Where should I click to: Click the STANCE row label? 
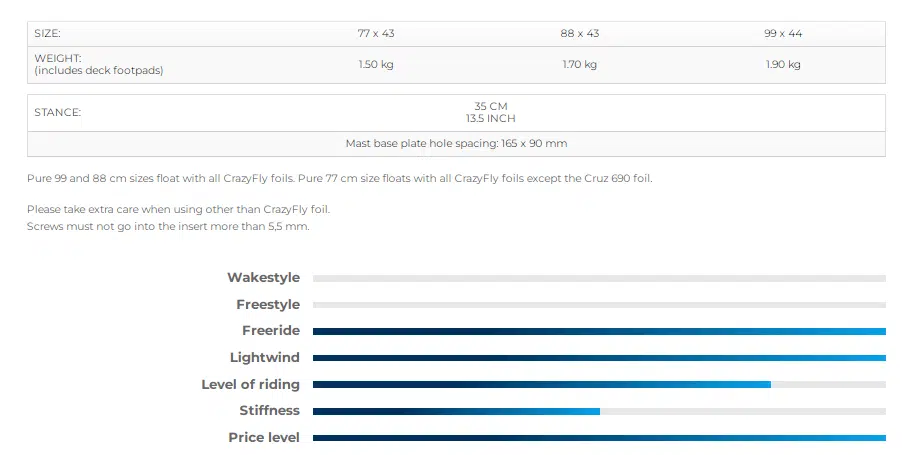[x=57, y=113]
